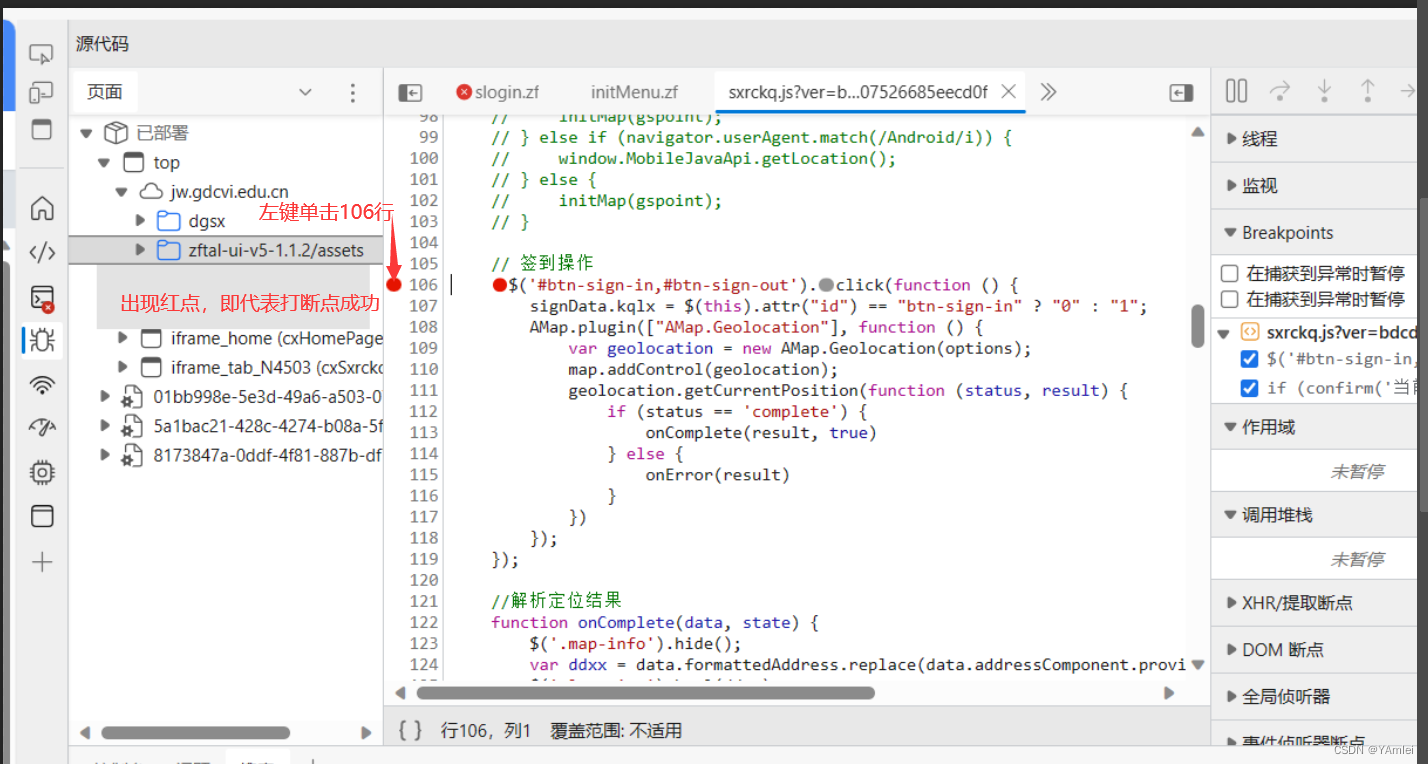Add more tools with plus icon
Viewport: 1428px width, 764px height.
coord(42,562)
